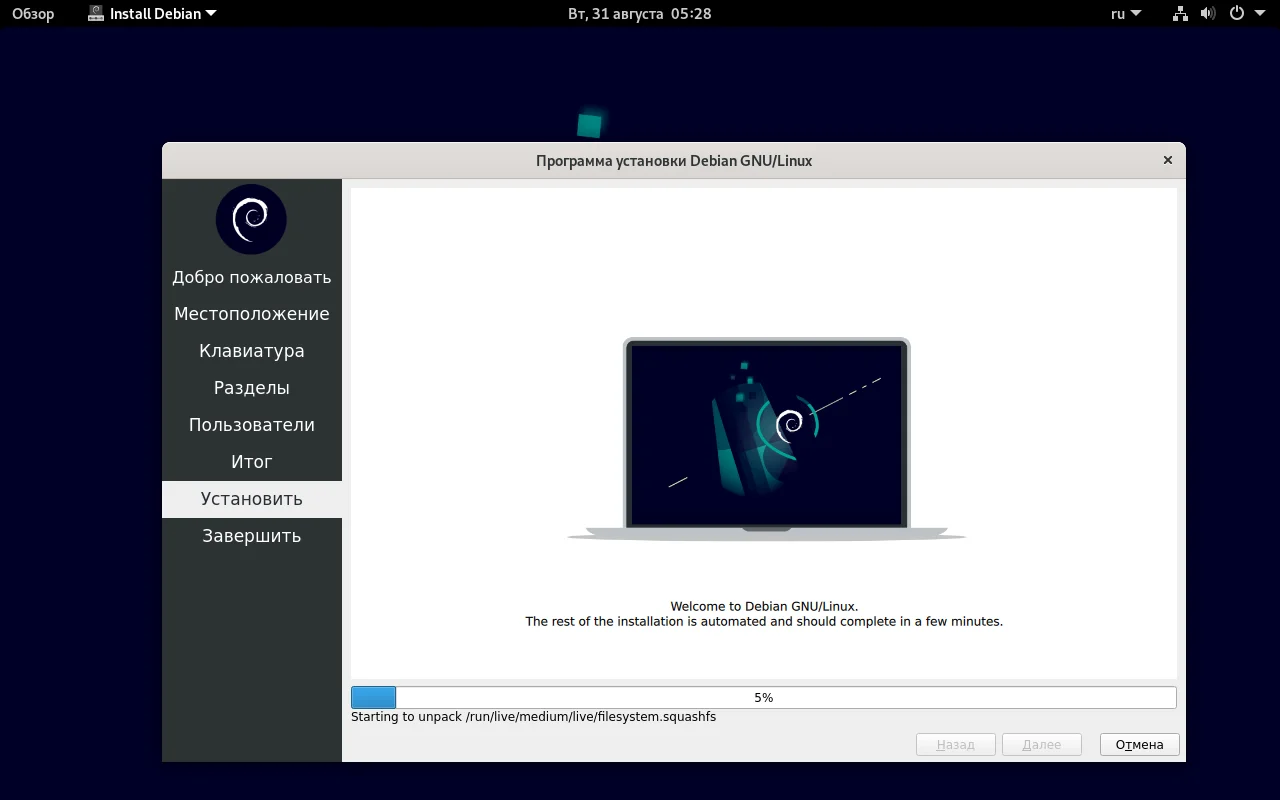Screen dimensions: 1280x800
Task: Select the Завершить sidebar entry
Action: (251, 535)
